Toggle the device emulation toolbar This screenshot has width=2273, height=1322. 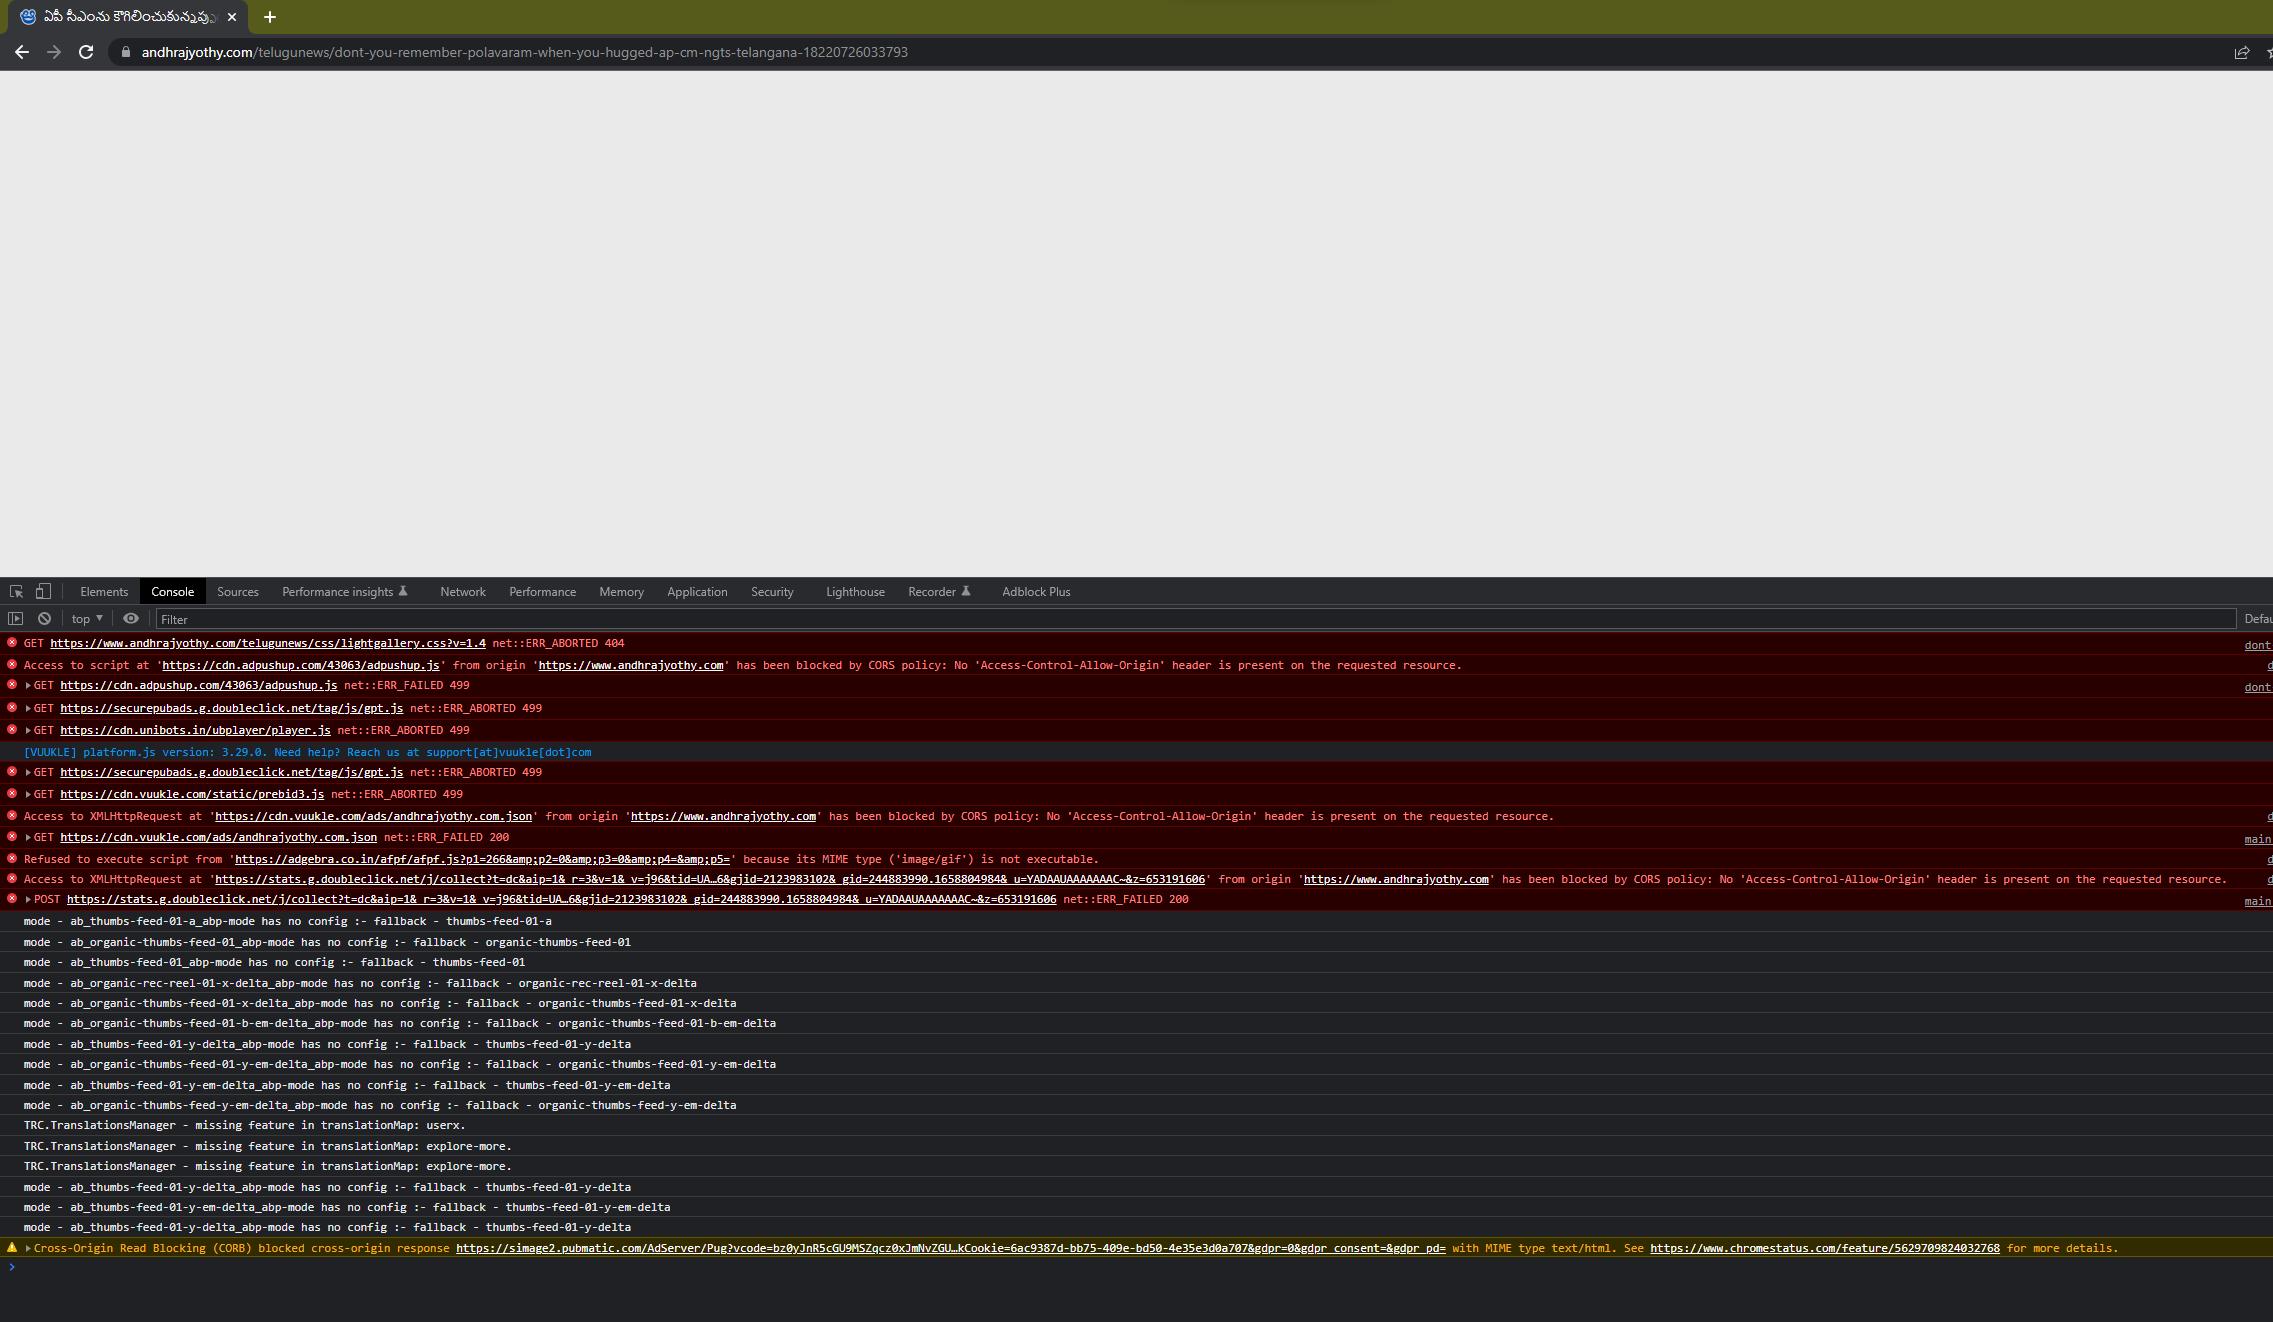(42, 591)
